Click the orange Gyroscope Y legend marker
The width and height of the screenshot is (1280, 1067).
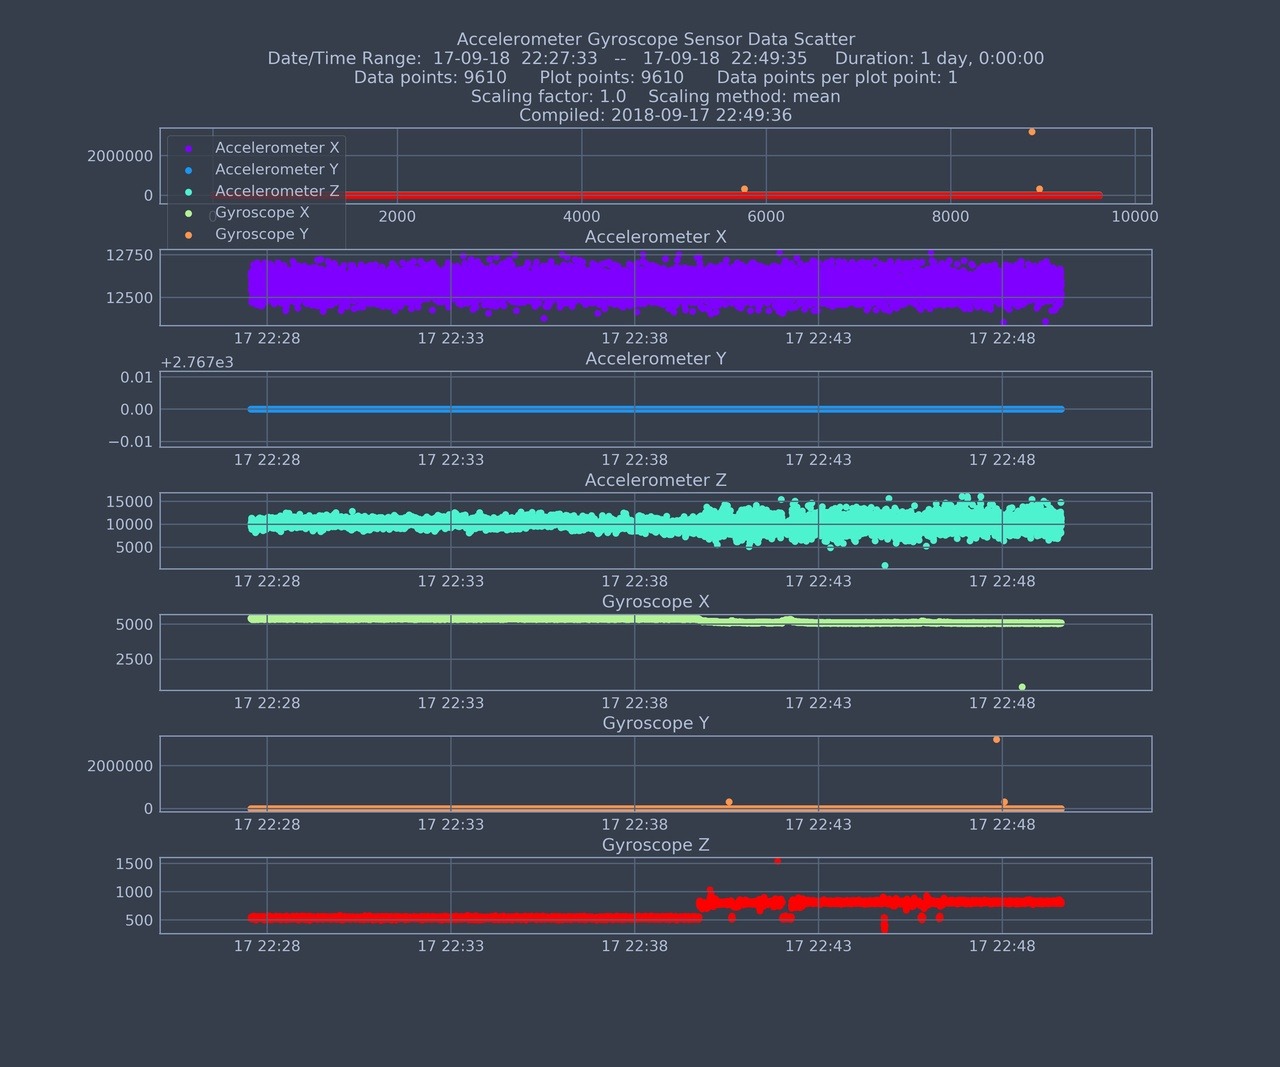click(x=188, y=235)
